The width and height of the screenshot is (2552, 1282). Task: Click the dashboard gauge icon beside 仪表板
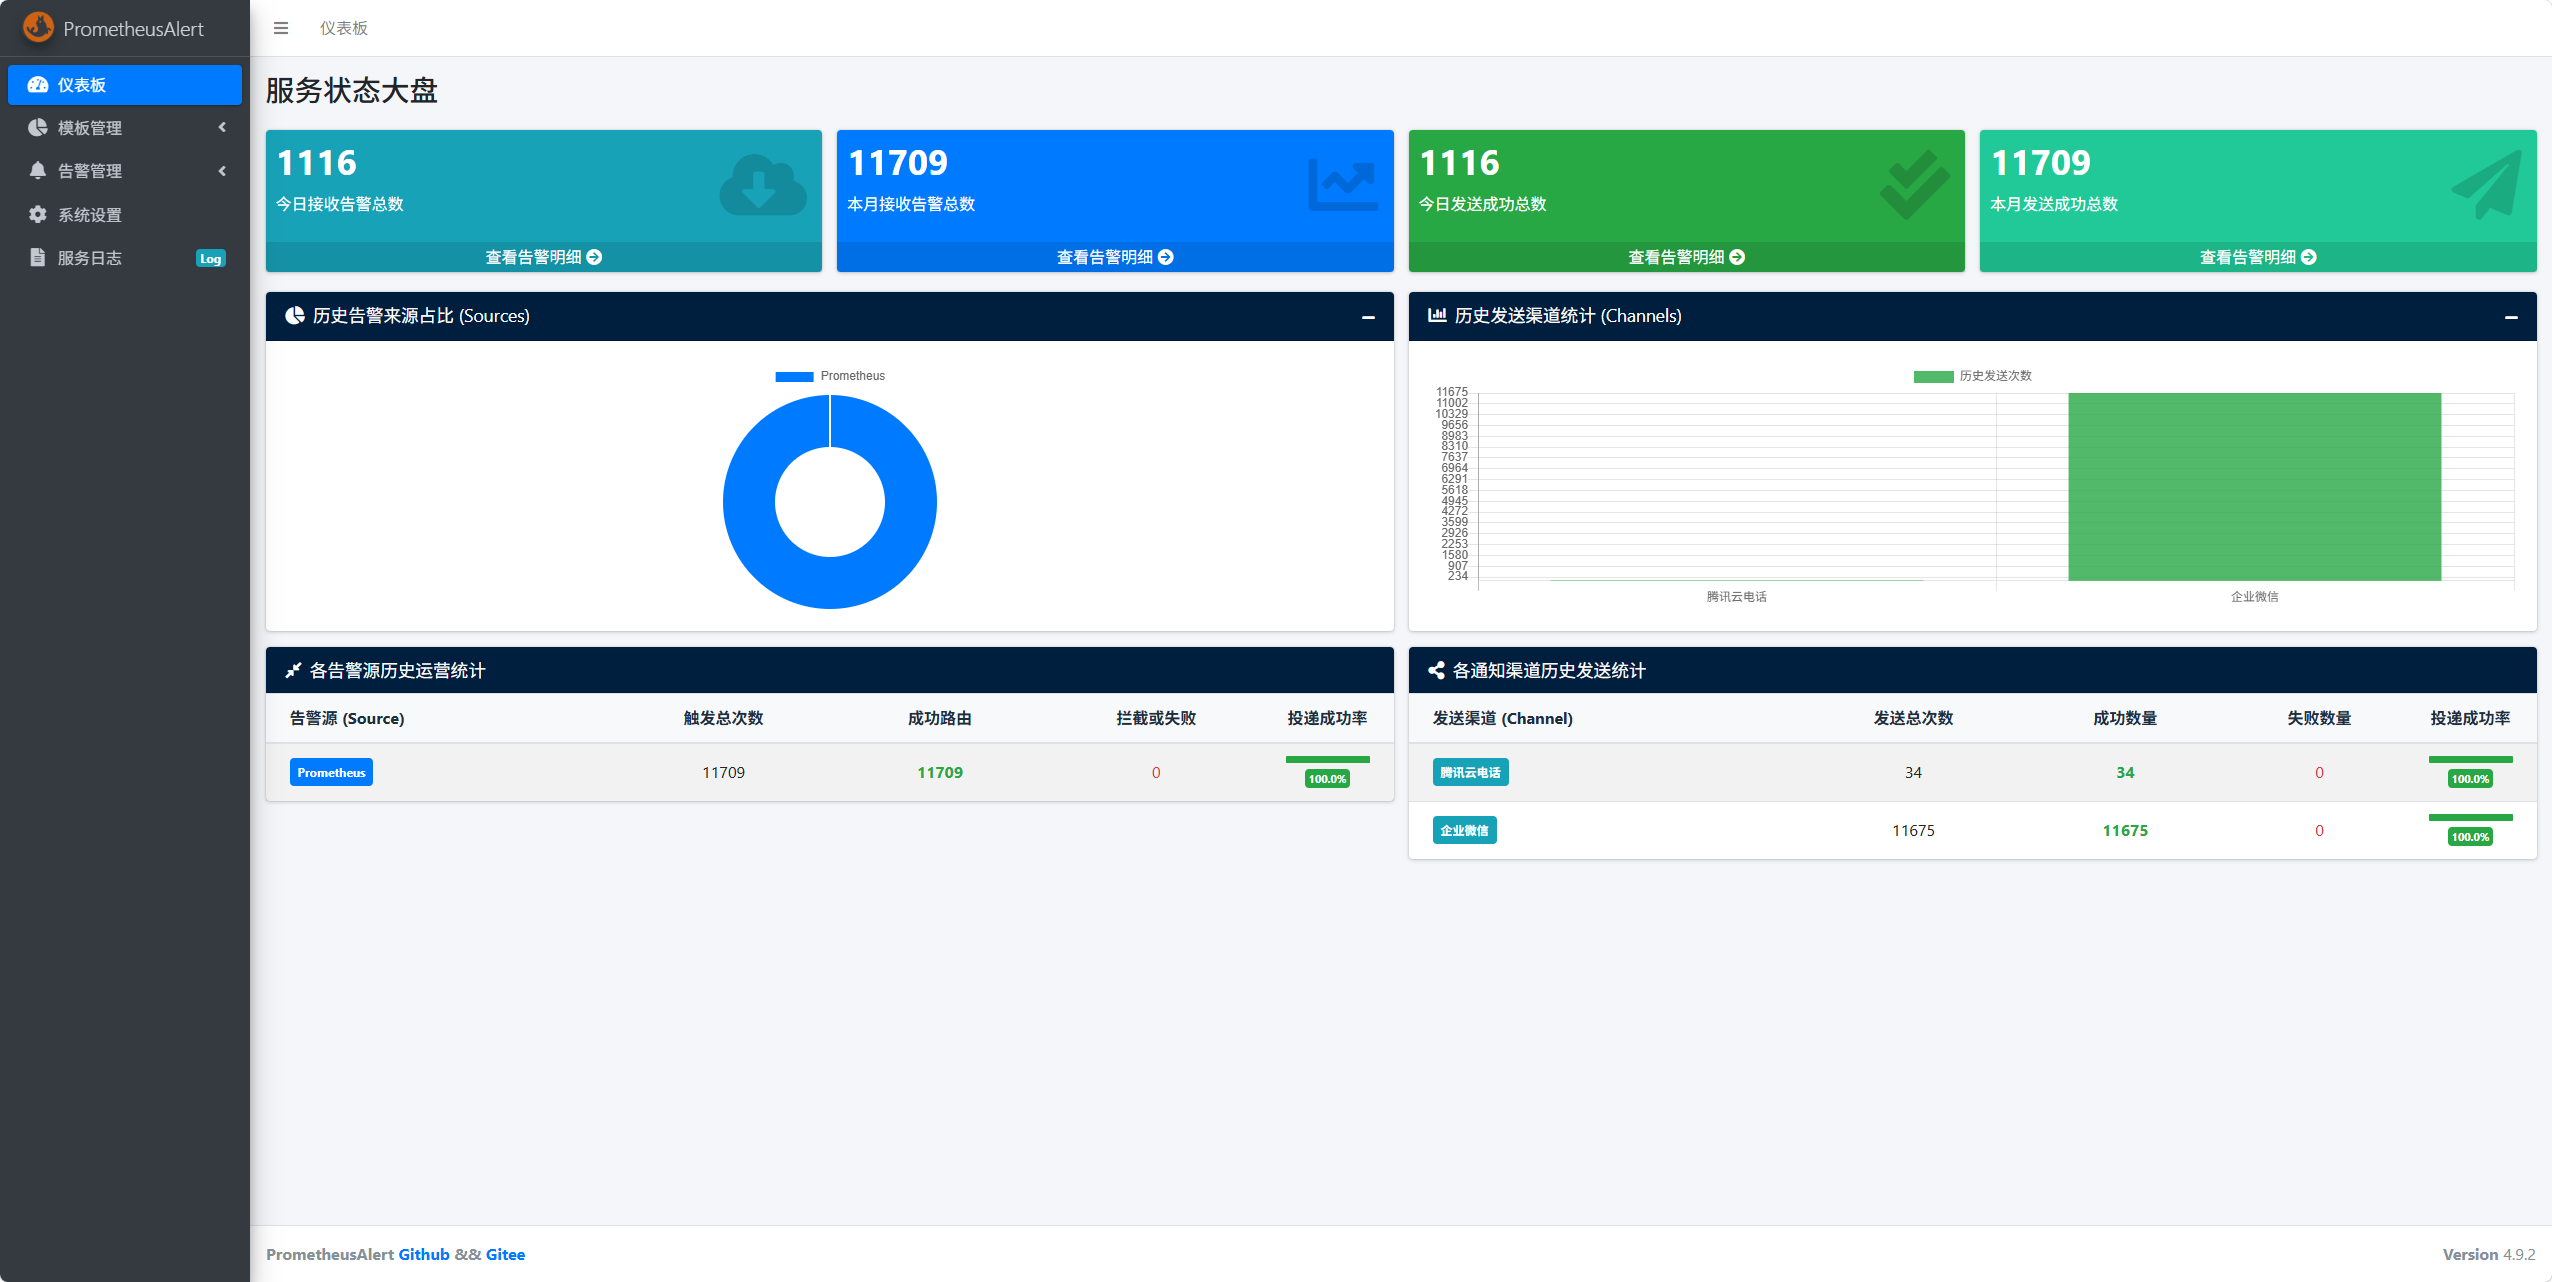tap(38, 85)
